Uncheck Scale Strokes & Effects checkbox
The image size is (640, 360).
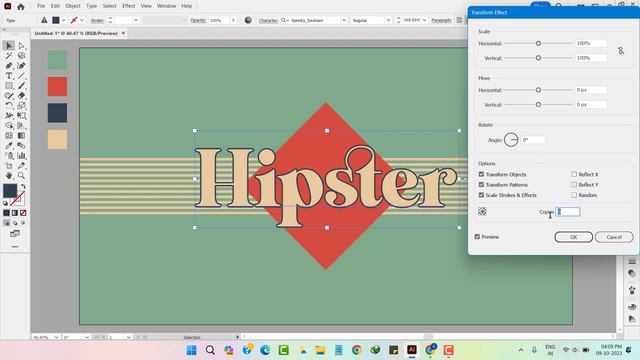[x=481, y=195]
